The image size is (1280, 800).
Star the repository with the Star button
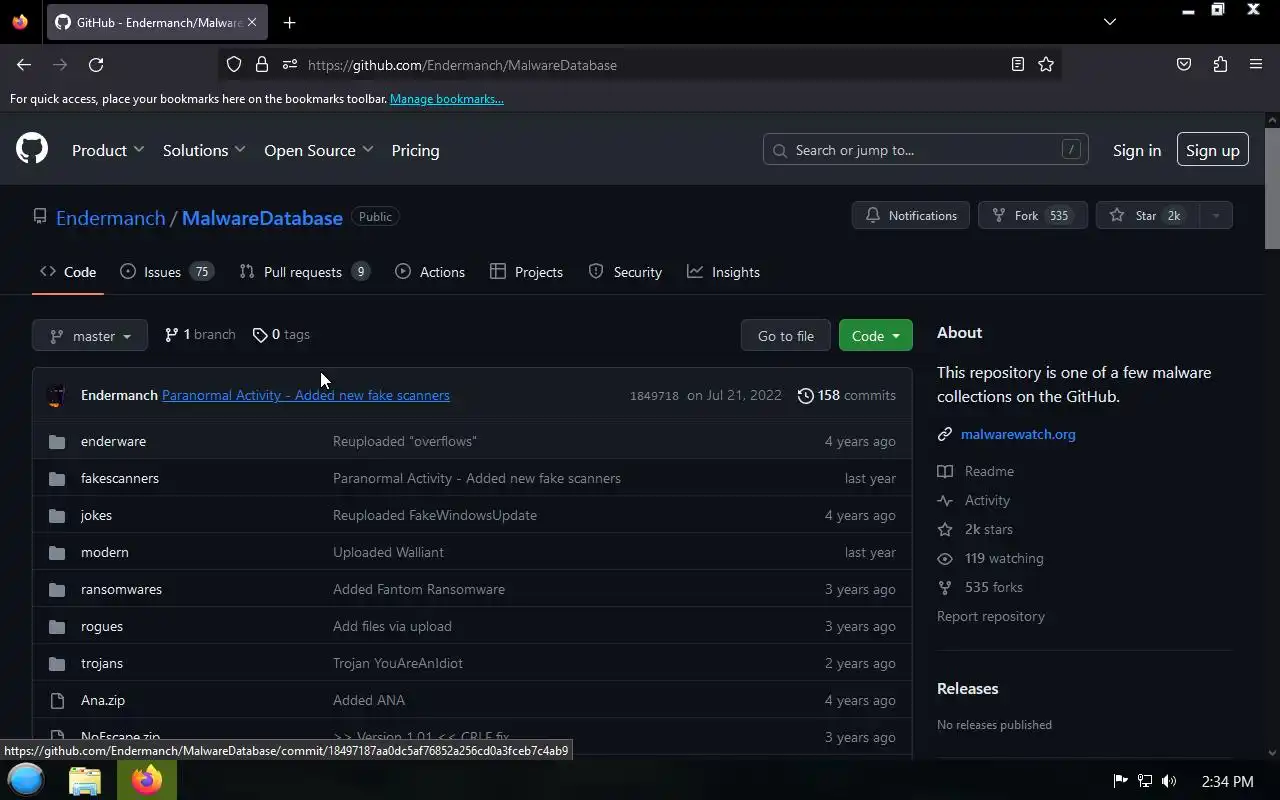tap(1147, 216)
